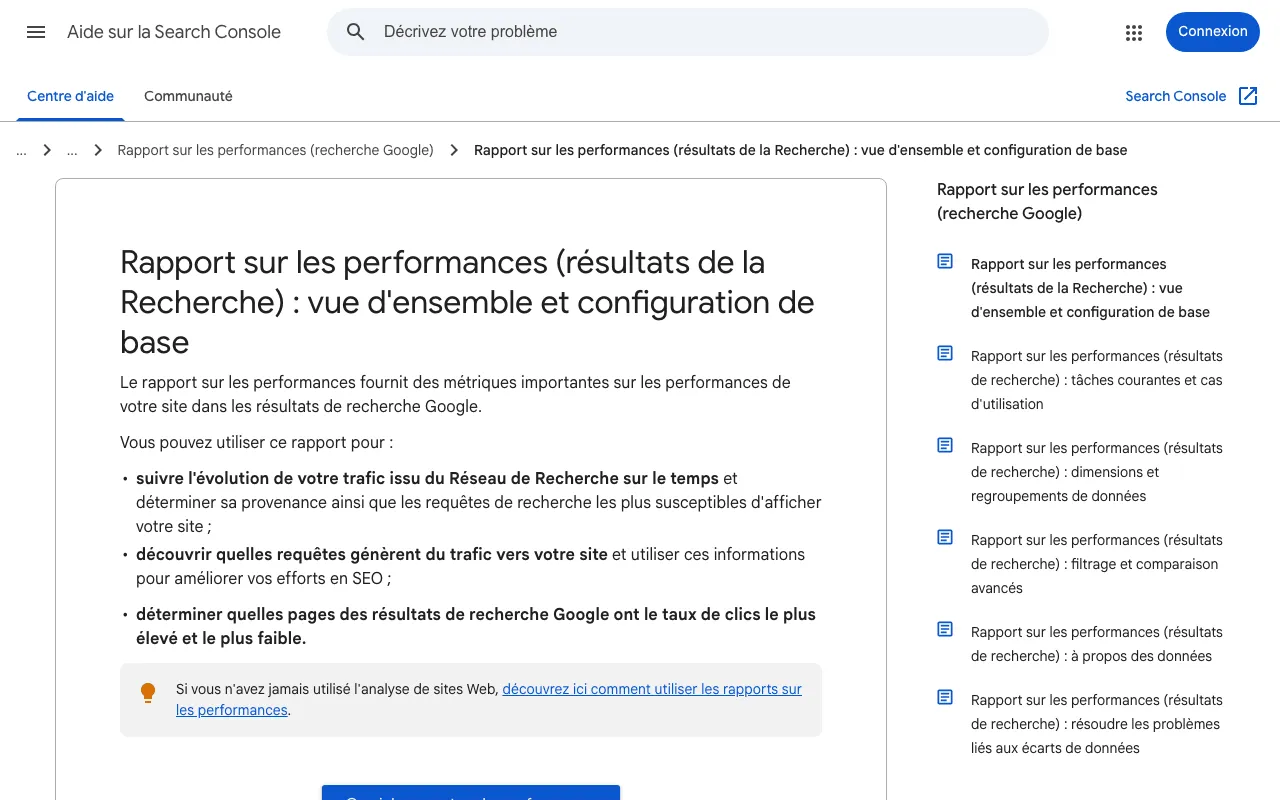Open sidebar article 'résoudre les problèmes liés aux écarts'
Image resolution: width=1280 pixels, height=800 pixels.
pos(1097,724)
